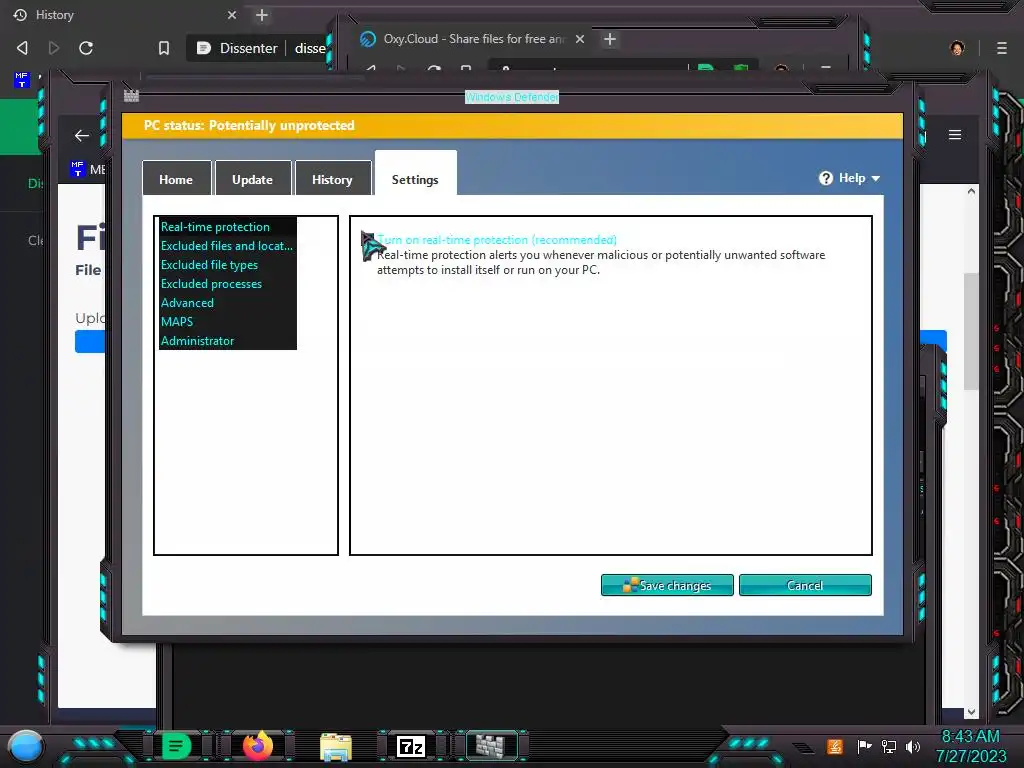Close the History browser tab

[x=232, y=15]
